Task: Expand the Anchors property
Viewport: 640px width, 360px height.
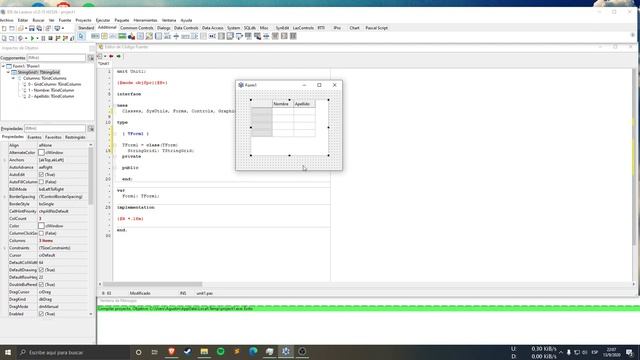Action: tap(5, 160)
